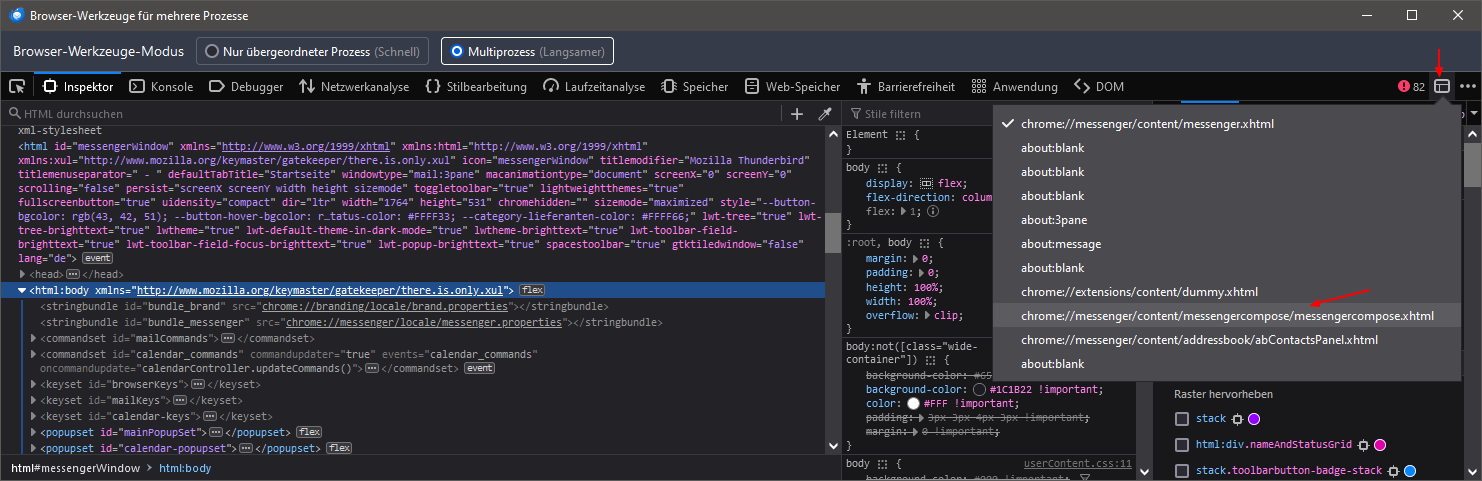Click the error count badge showing 82
1482x481 pixels.
(x=1411, y=87)
